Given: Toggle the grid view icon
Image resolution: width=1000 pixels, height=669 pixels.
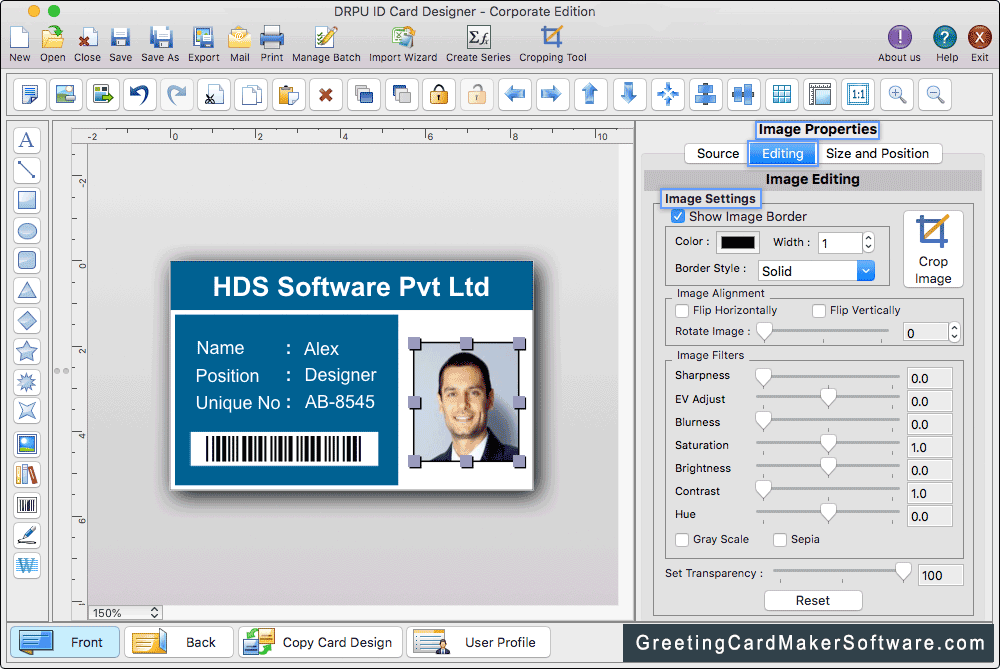Looking at the screenshot, I should click(782, 94).
